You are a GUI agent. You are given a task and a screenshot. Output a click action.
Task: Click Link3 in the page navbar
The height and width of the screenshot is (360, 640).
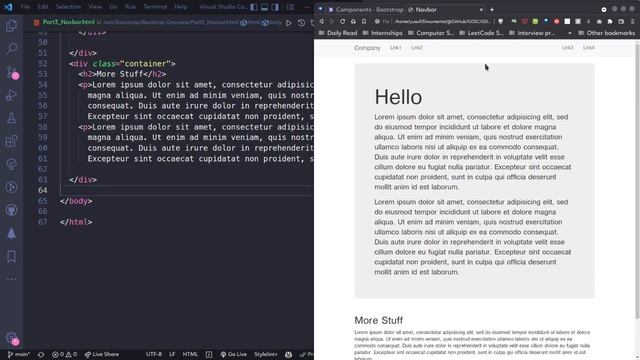(567, 48)
